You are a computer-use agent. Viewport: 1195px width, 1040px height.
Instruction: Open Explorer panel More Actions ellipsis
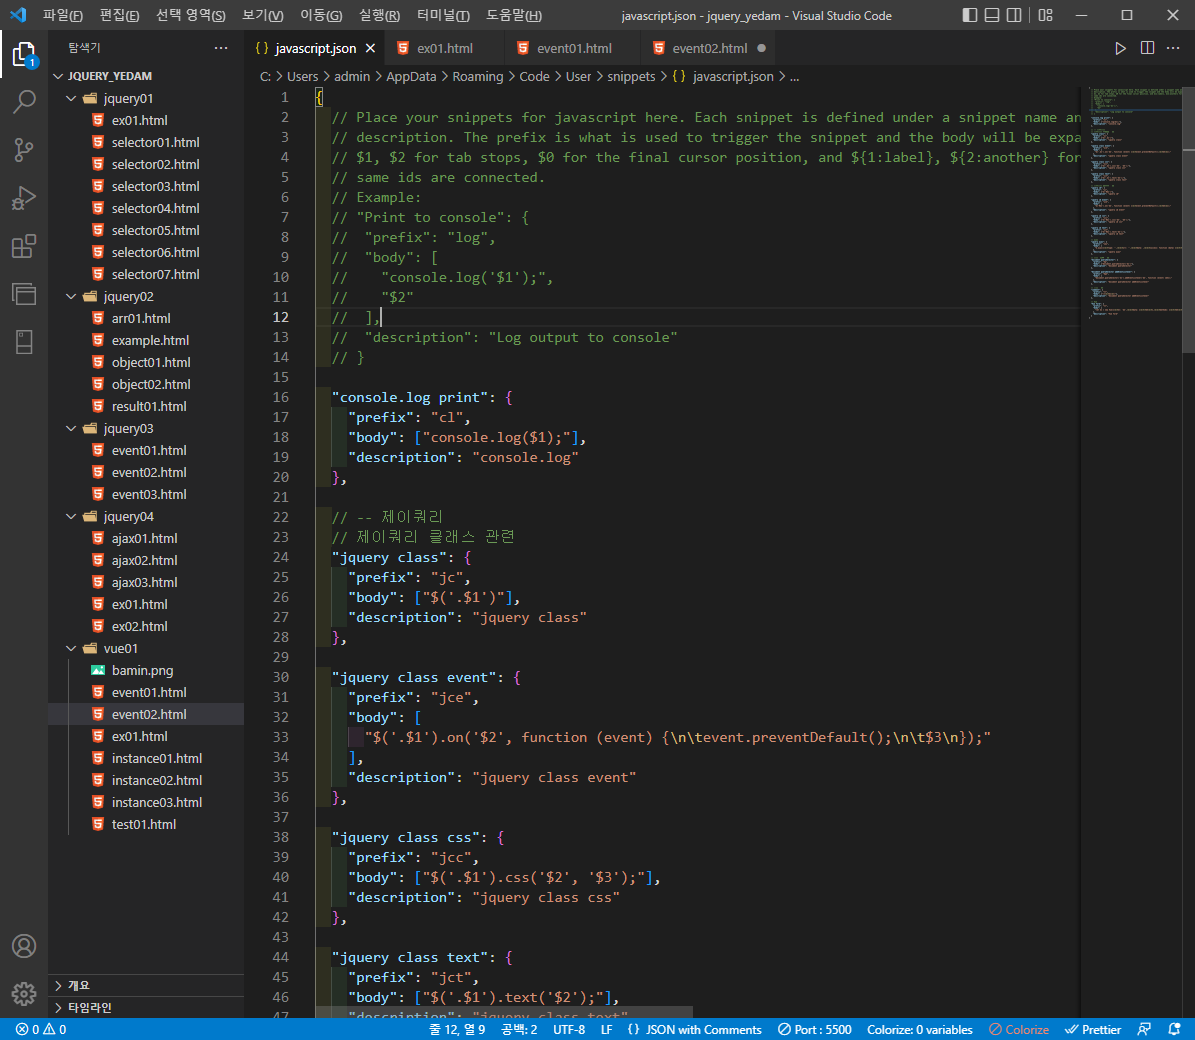[221, 48]
